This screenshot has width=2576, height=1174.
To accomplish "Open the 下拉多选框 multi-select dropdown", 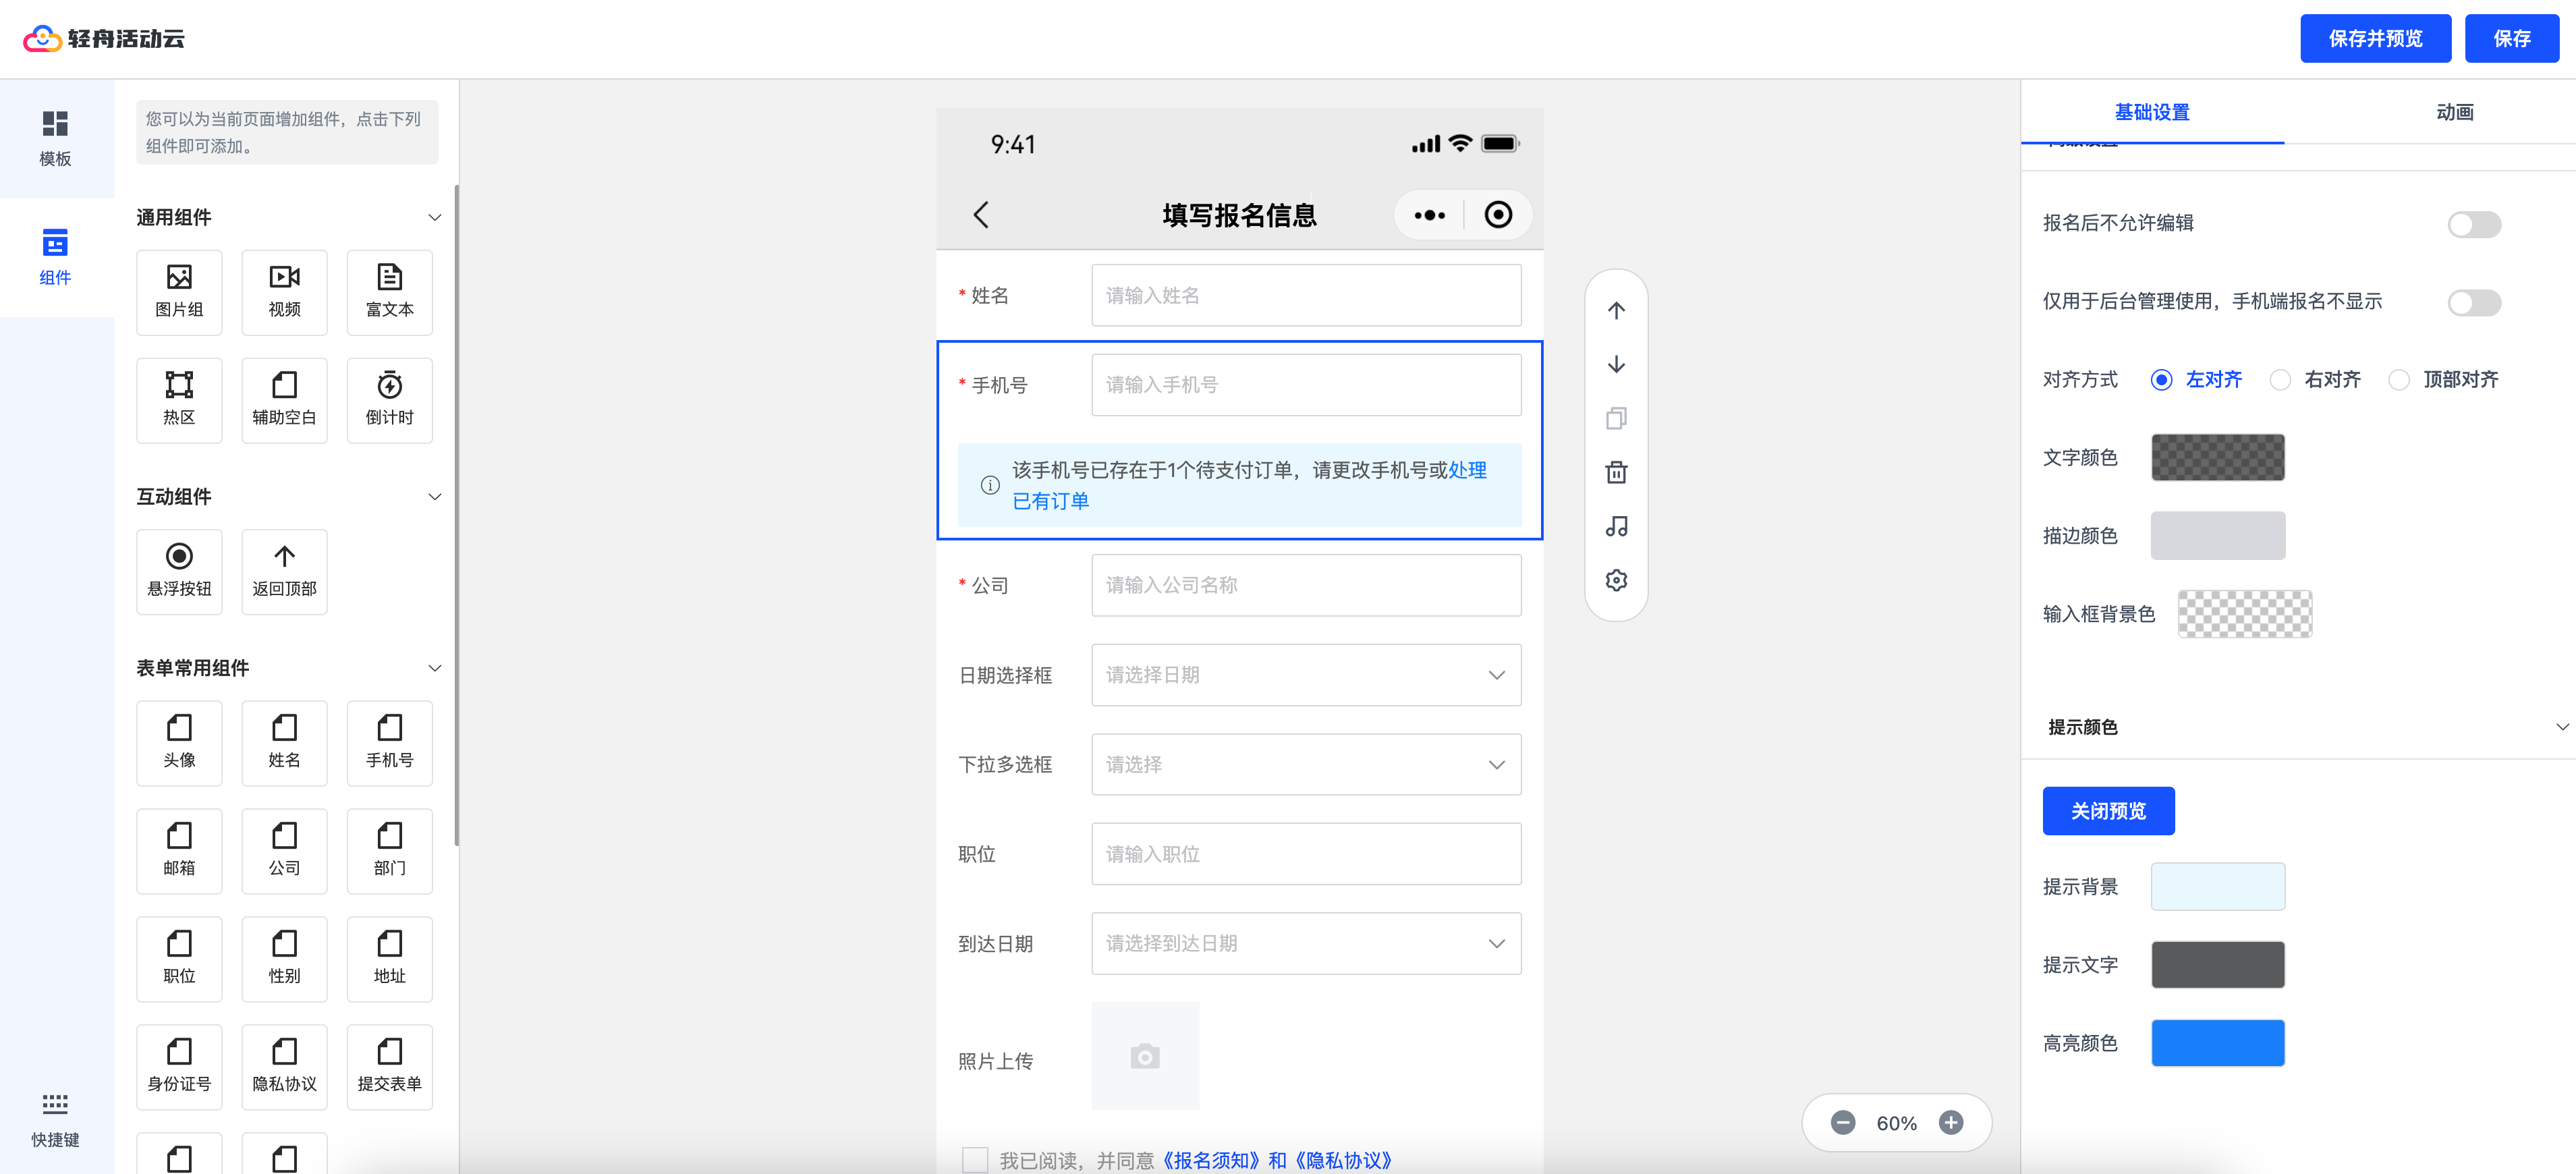I will 1306,764.
